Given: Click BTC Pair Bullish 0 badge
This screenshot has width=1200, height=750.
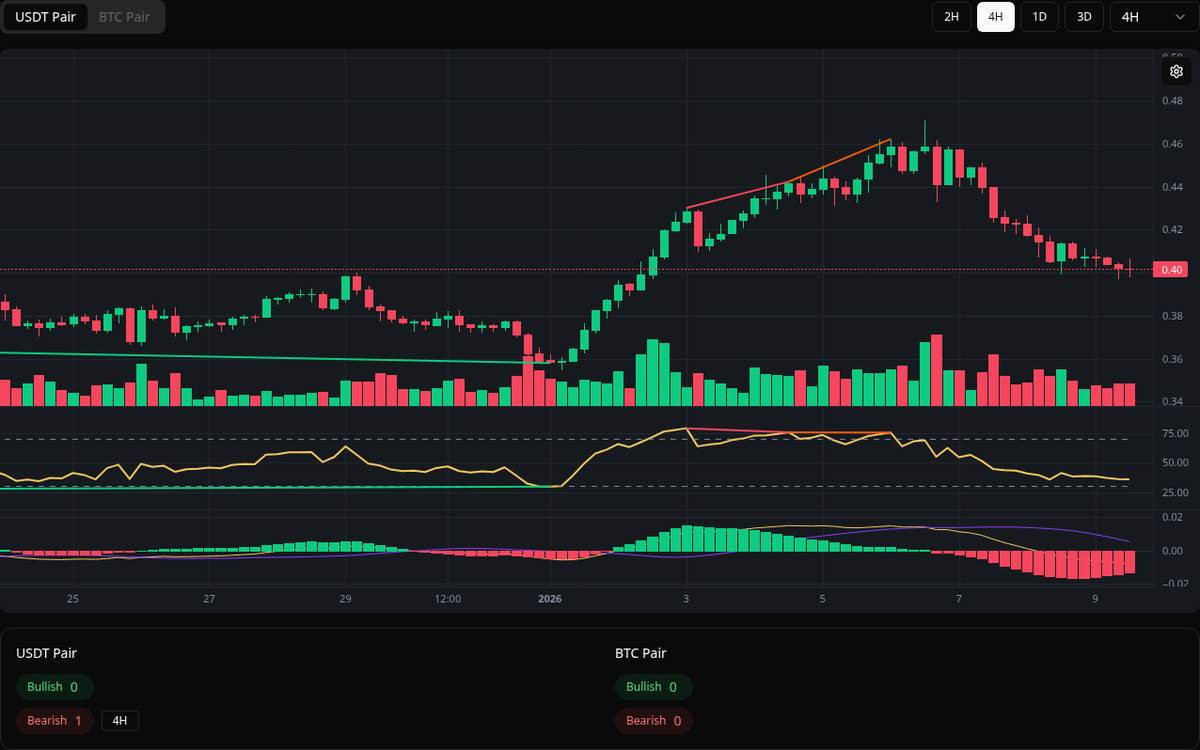Looking at the screenshot, I should point(653,687).
